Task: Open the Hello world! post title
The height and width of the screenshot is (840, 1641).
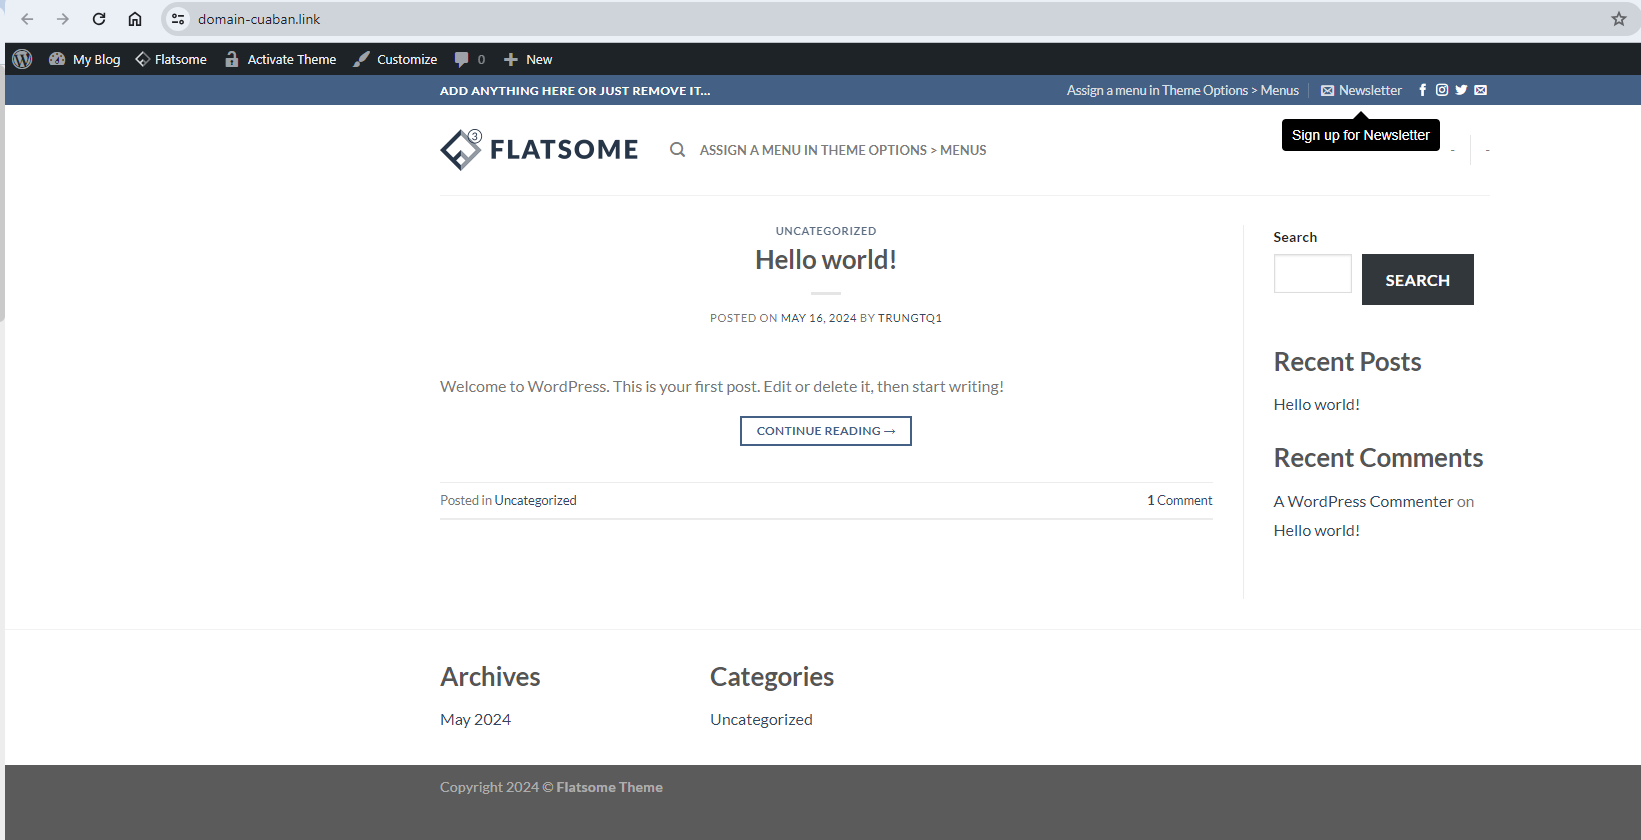Action: point(826,260)
